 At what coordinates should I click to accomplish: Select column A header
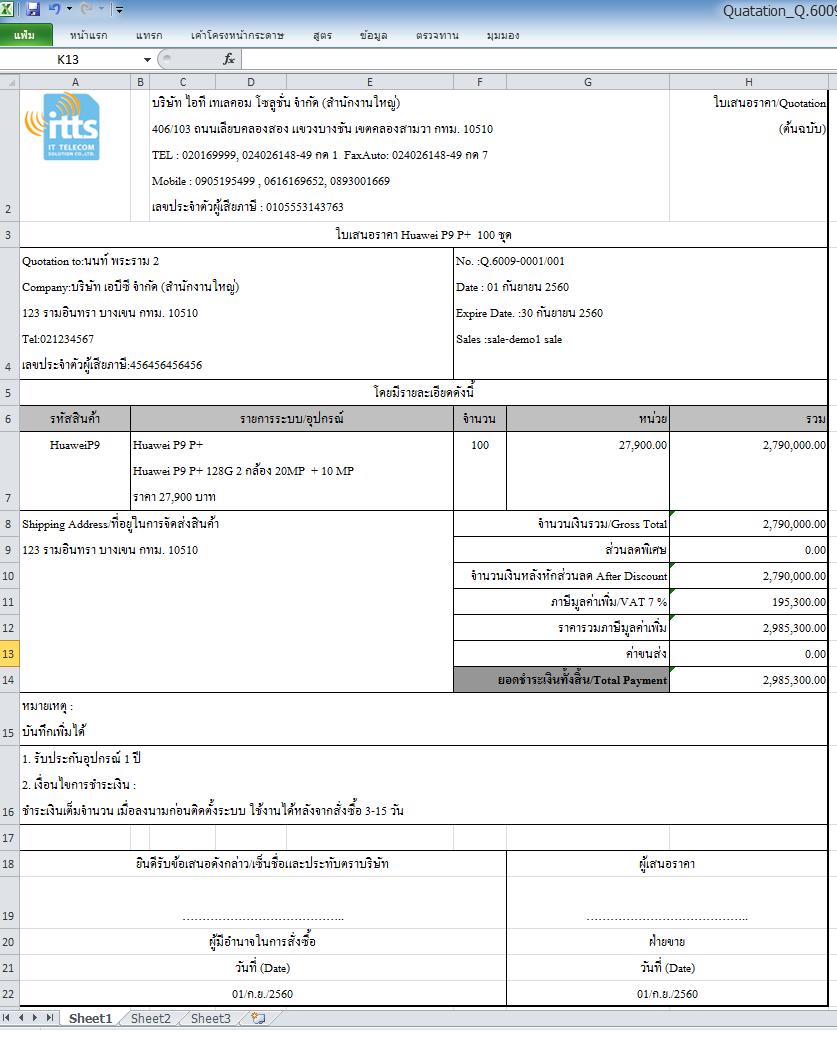75,82
